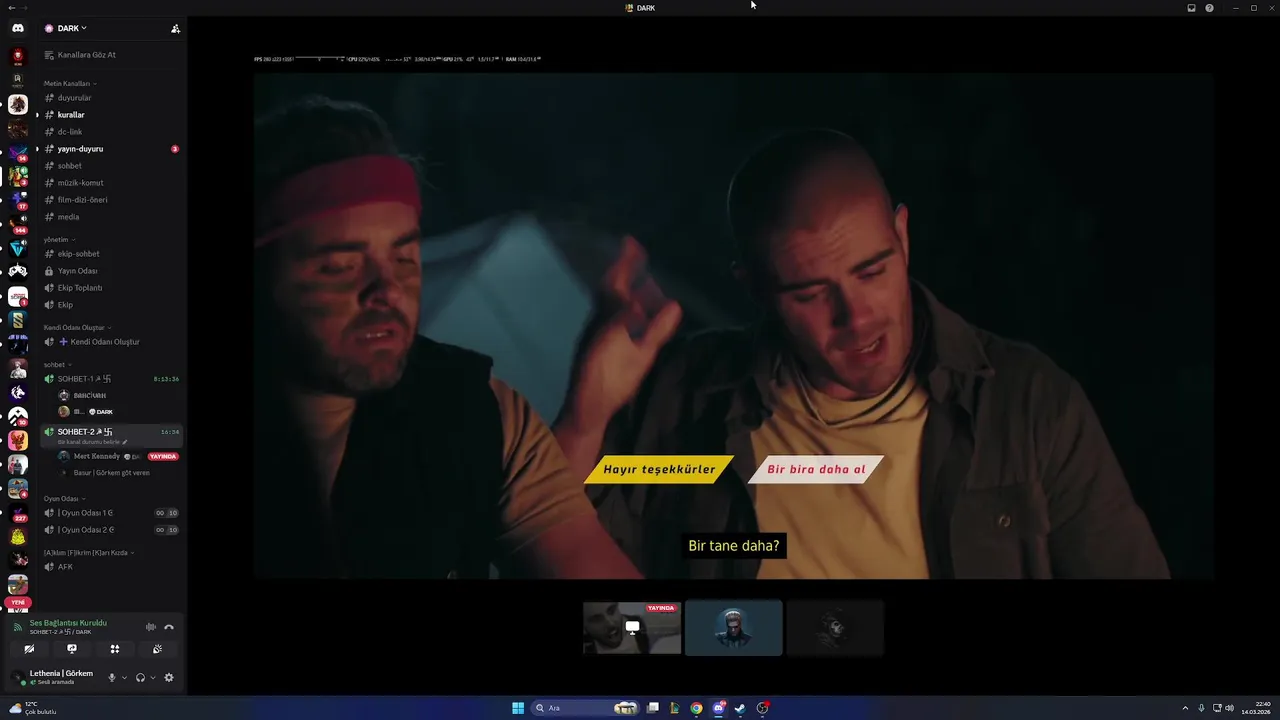The image size is (1280, 720).
Task: Toggle camera on in voice panel
Action: (29, 649)
